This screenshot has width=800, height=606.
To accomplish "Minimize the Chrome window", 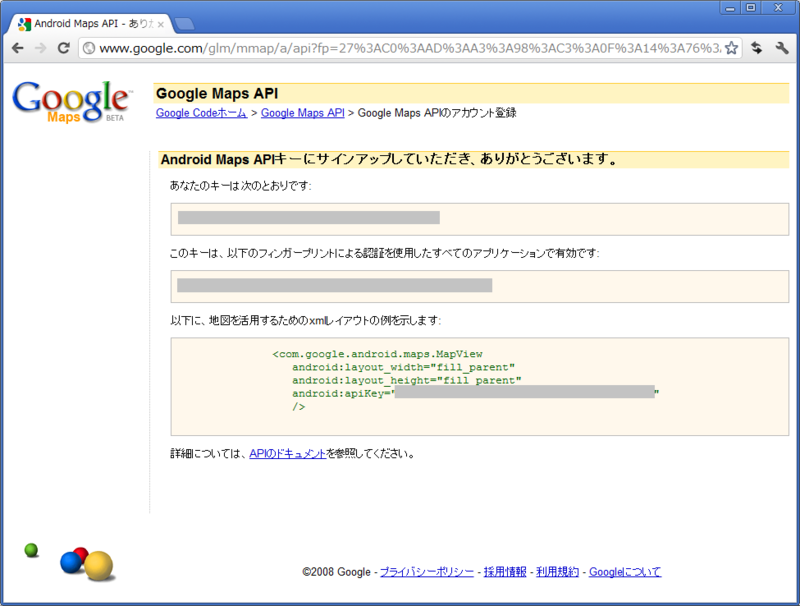I will tap(730, 7).
